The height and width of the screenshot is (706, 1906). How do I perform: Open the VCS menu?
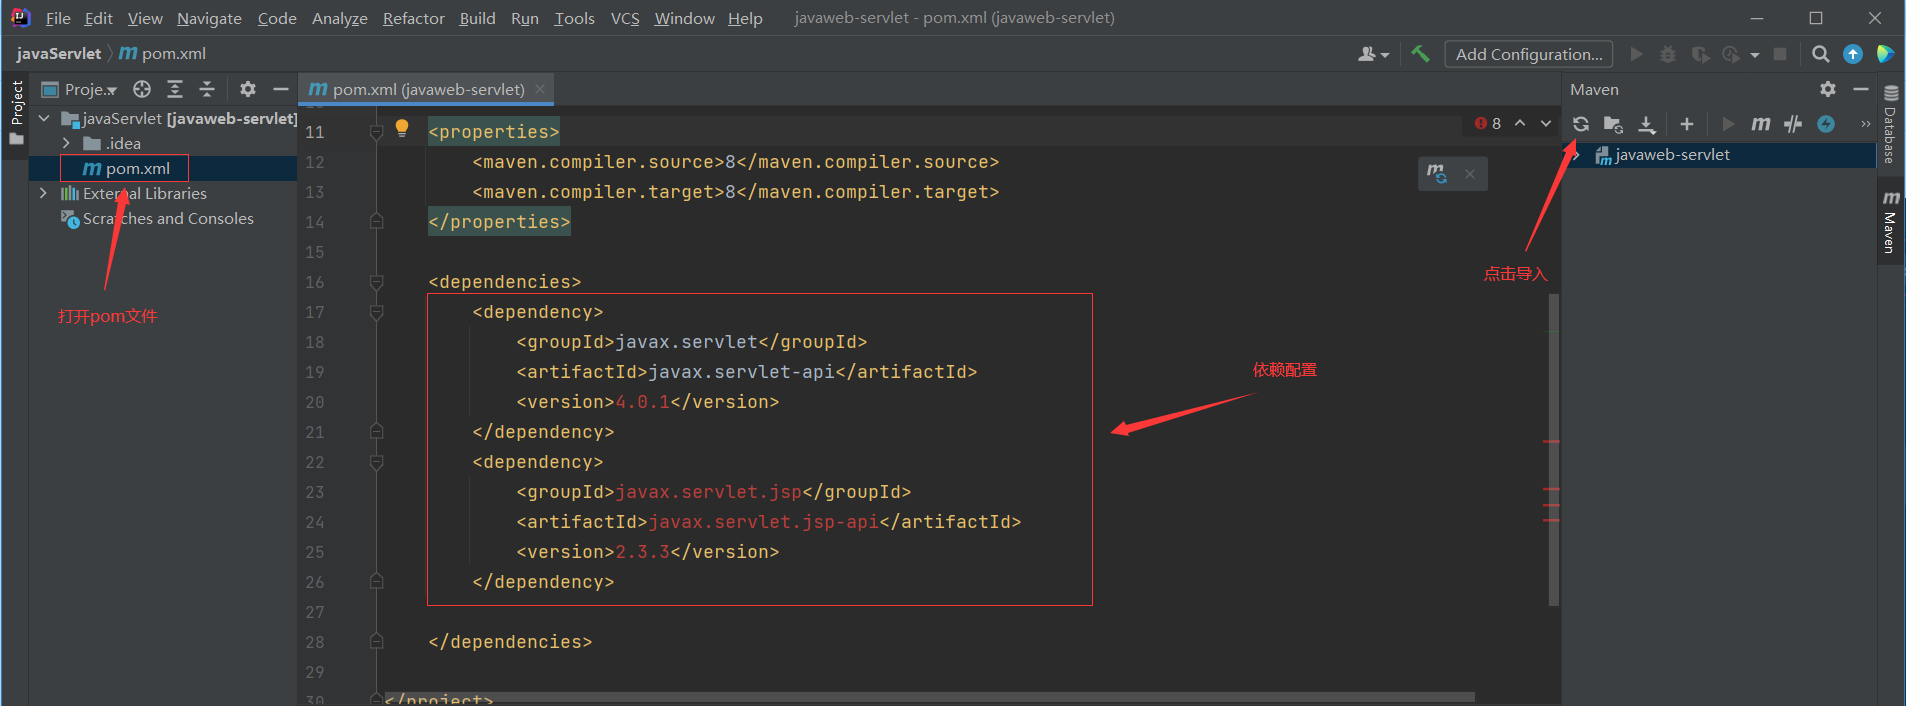pyautogui.click(x=625, y=18)
